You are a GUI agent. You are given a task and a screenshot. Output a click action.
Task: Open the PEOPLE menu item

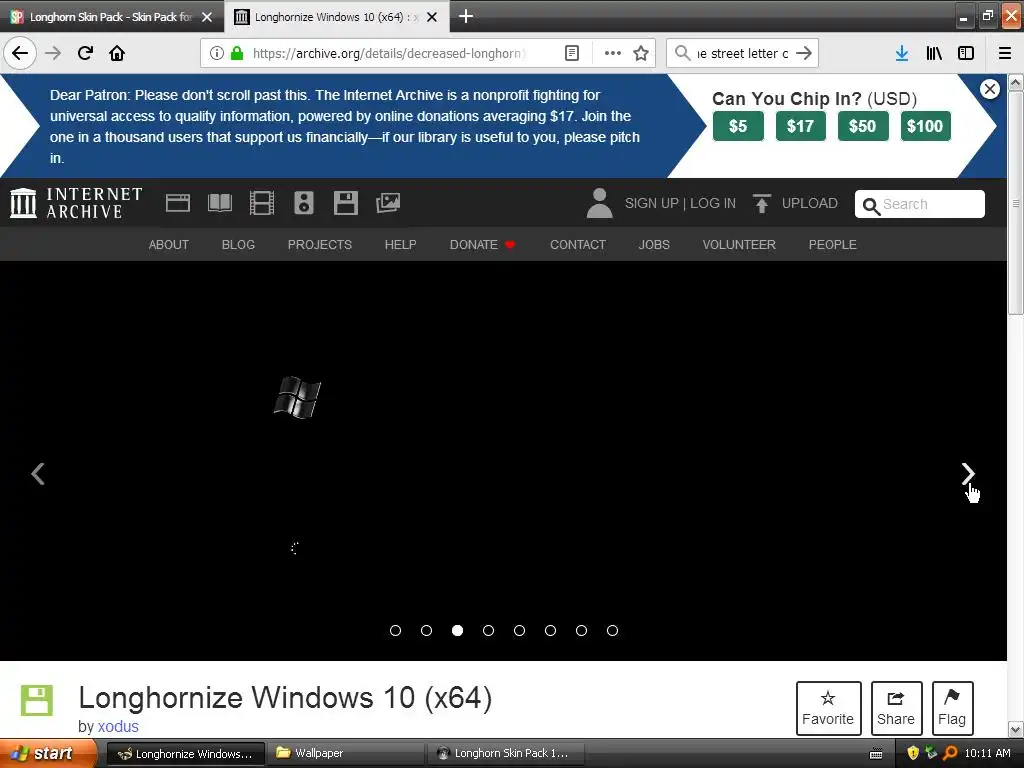[833, 244]
